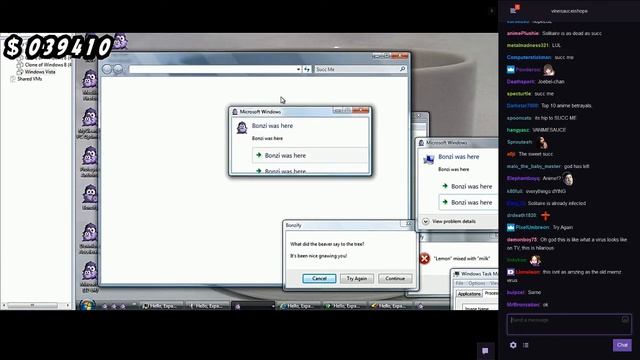Viewport: 640px width, 360px height.
Task: Click the emote after 'Anime!?' in chat
Action: (568, 178)
